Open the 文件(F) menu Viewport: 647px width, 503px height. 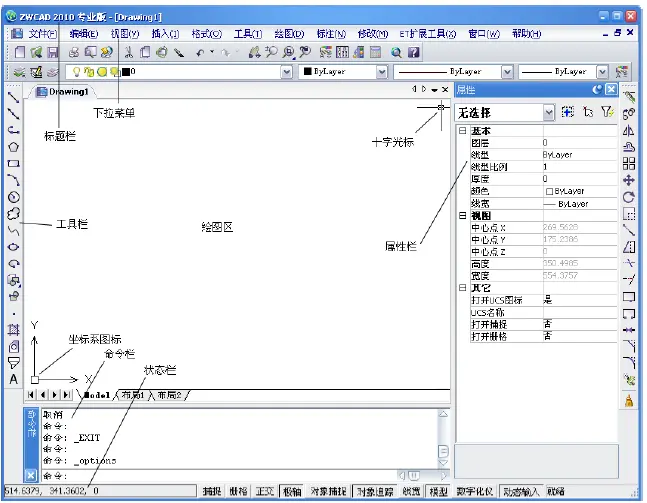[x=43, y=34]
